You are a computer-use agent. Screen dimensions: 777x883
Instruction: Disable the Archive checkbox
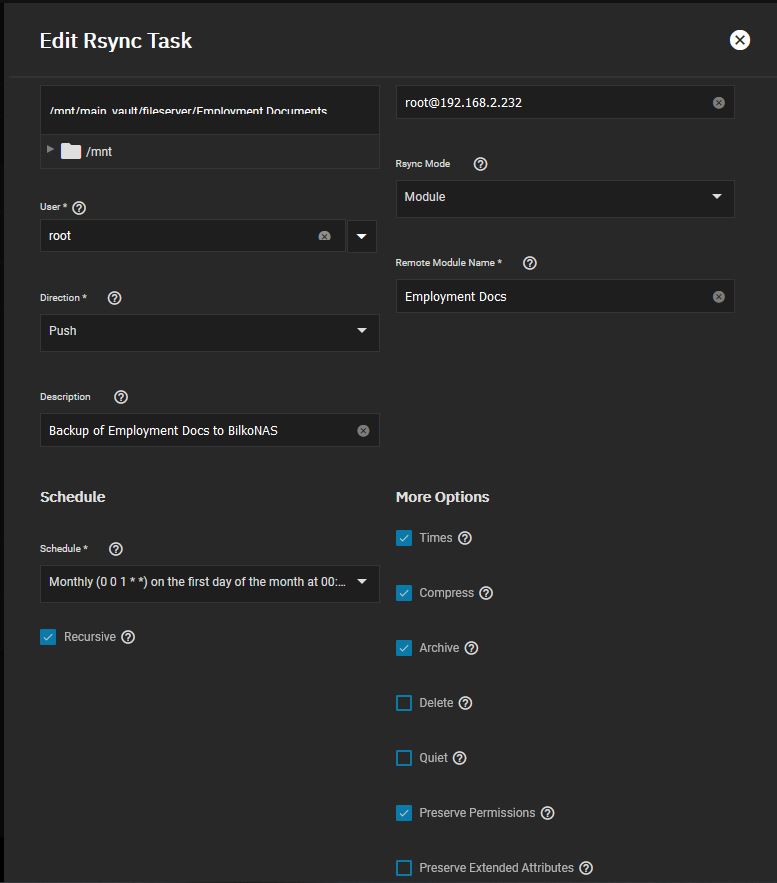(404, 648)
